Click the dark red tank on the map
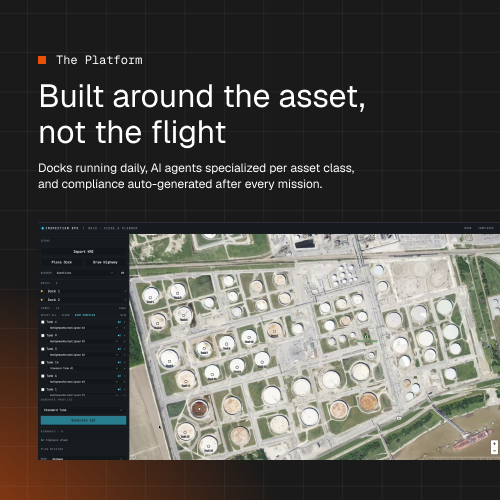The height and width of the screenshot is (500, 500). 199,408
